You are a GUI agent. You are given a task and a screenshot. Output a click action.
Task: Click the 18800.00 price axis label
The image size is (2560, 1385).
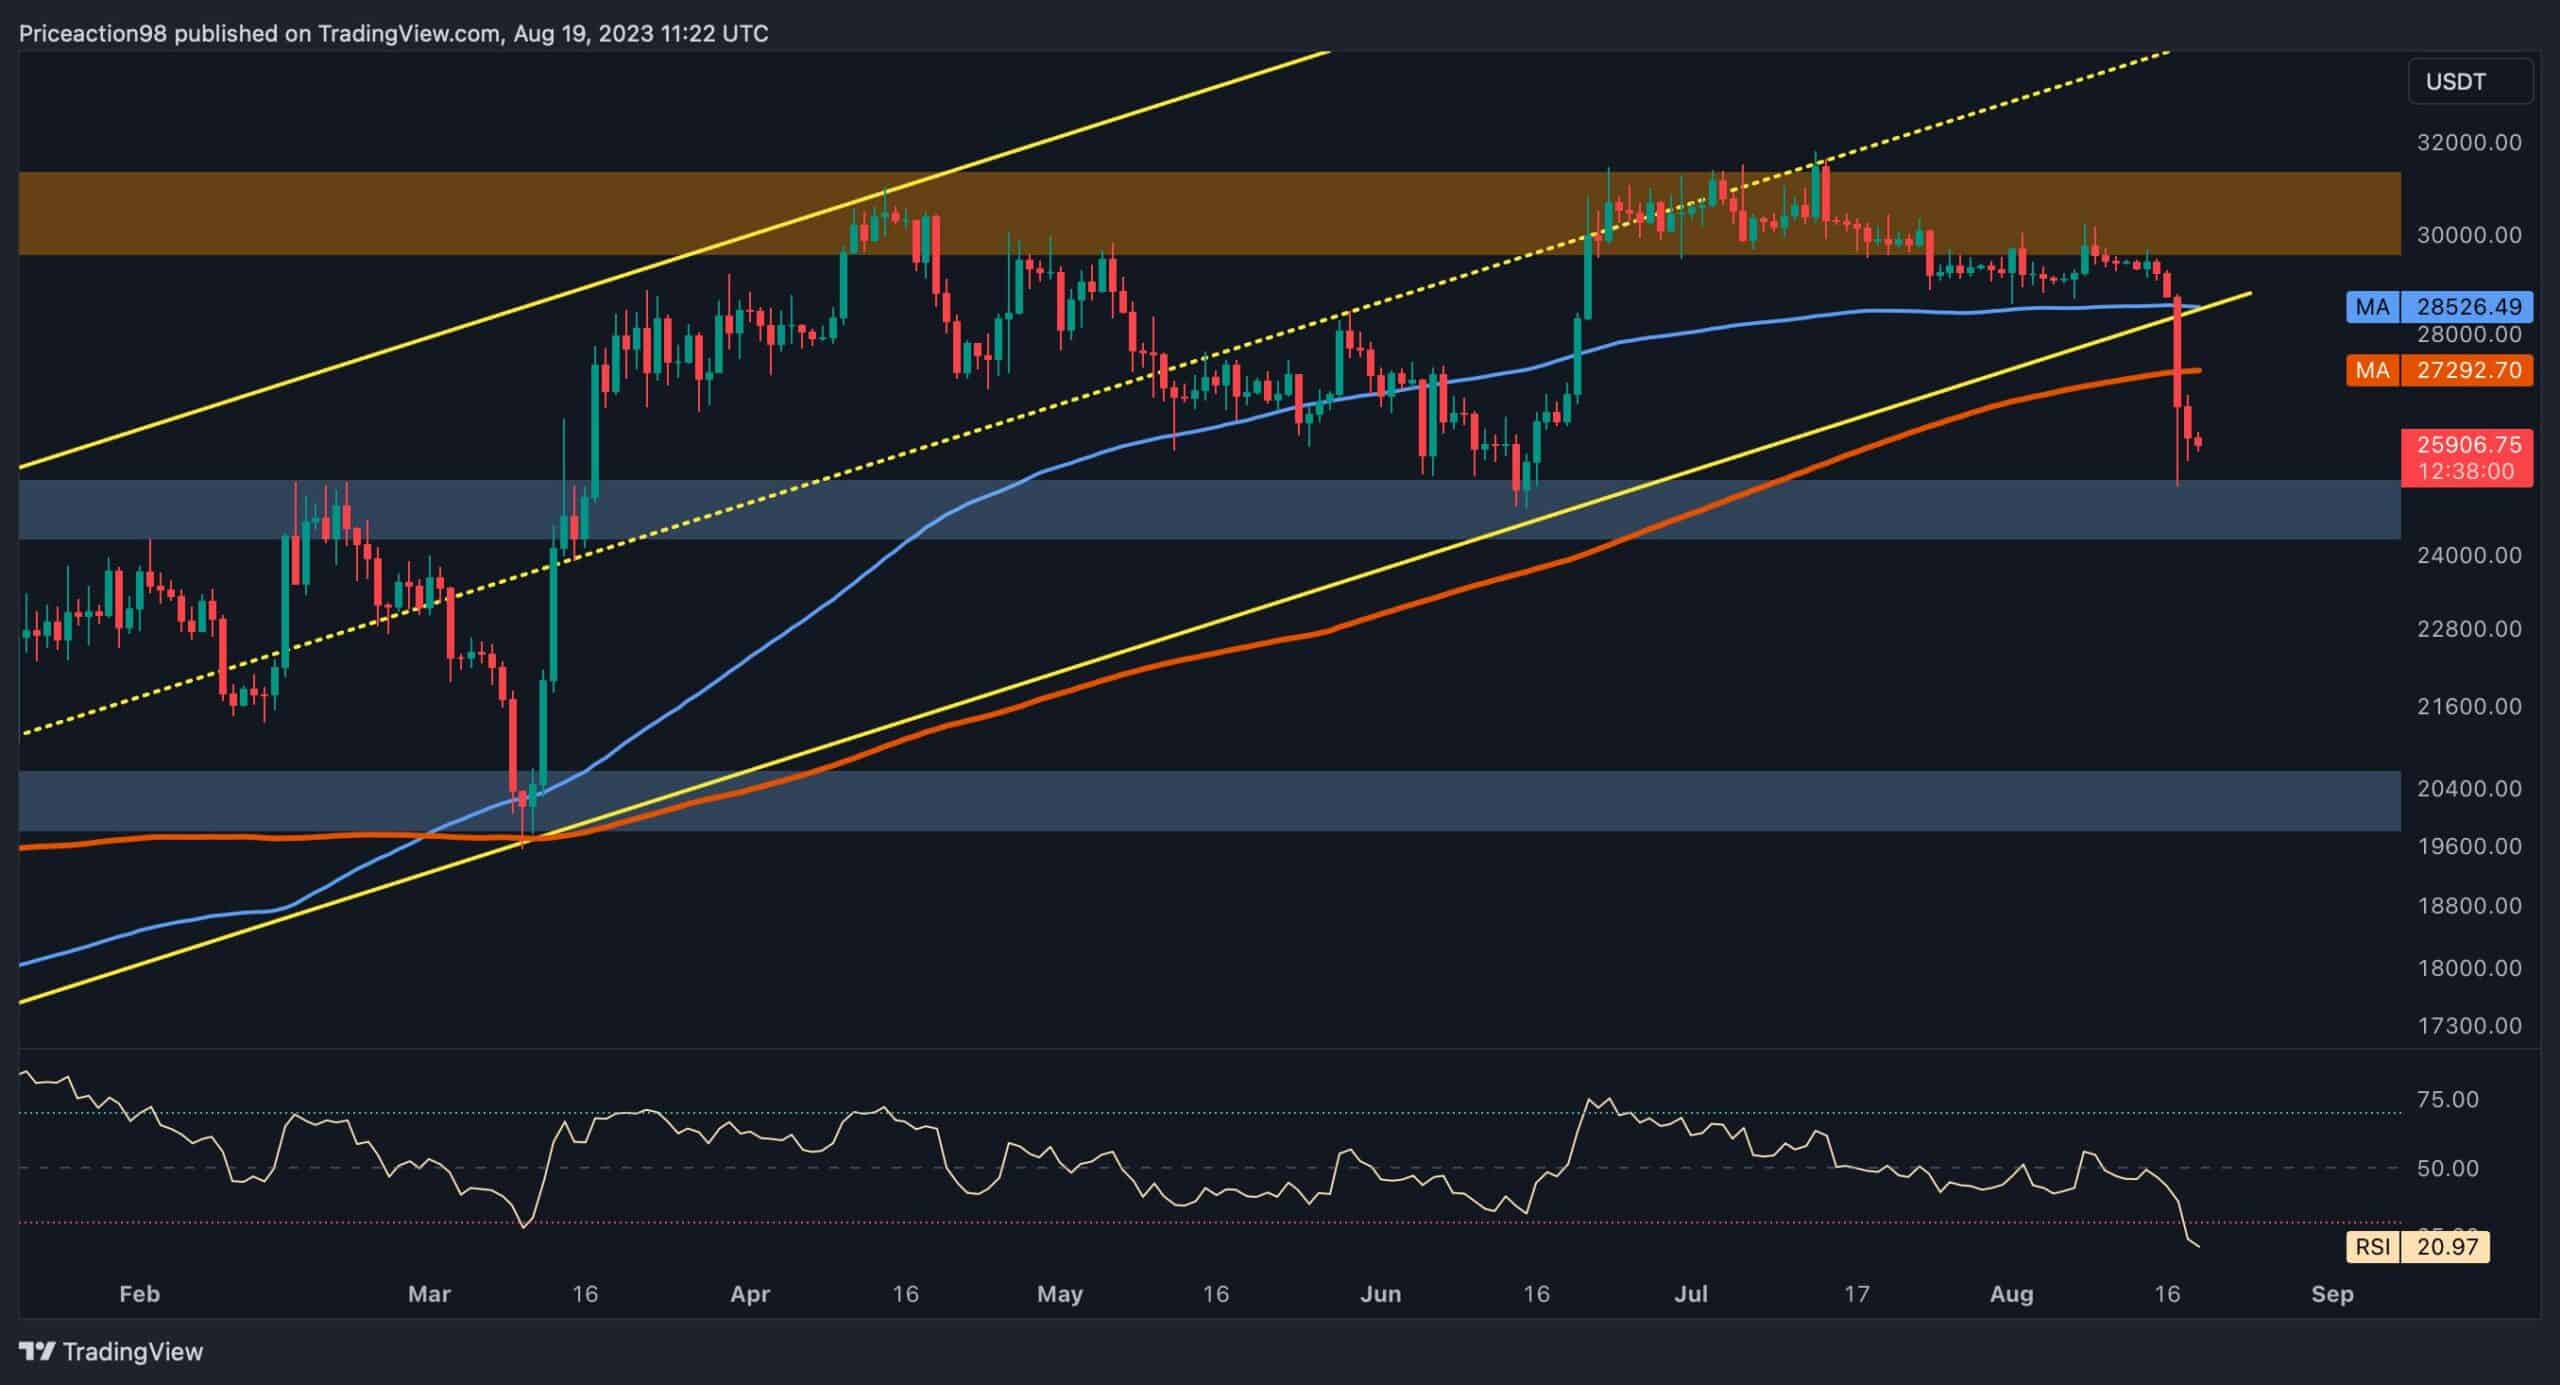[2468, 906]
